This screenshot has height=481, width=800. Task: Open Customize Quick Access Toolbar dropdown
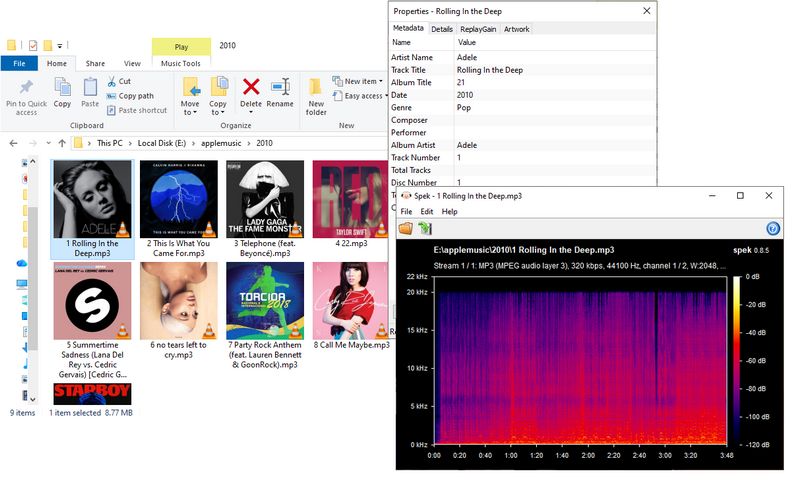60,46
